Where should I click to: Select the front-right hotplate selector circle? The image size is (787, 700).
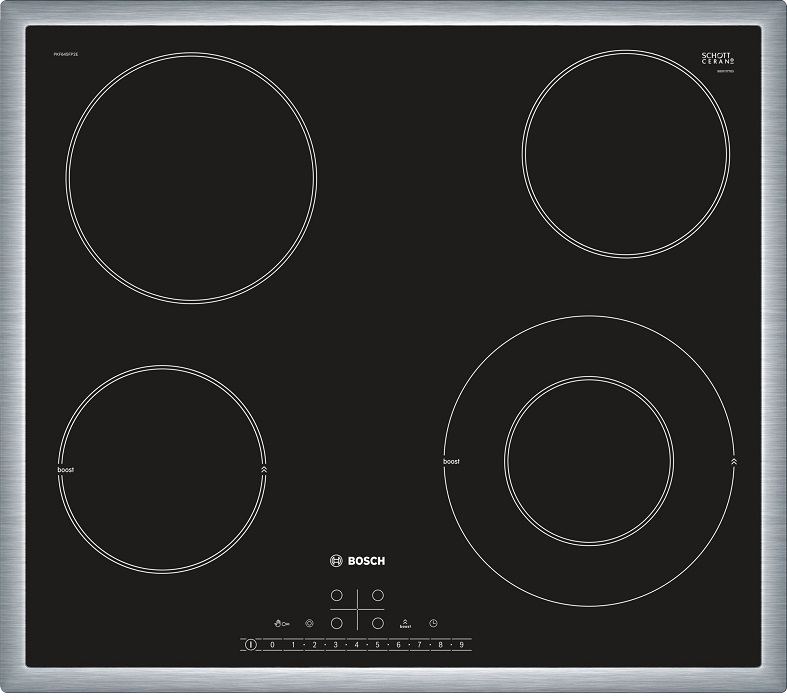[x=378, y=623]
